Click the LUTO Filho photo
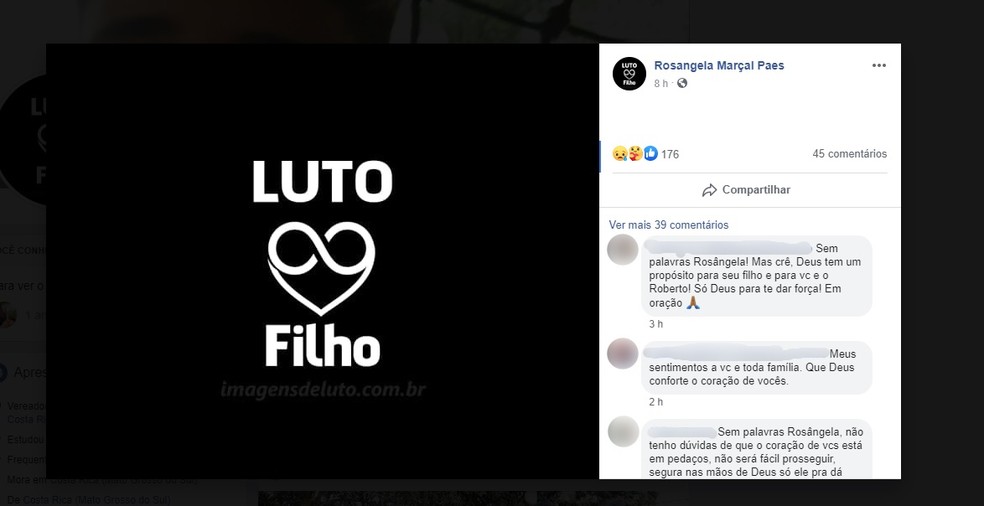This screenshot has width=984, height=506. (x=323, y=261)
